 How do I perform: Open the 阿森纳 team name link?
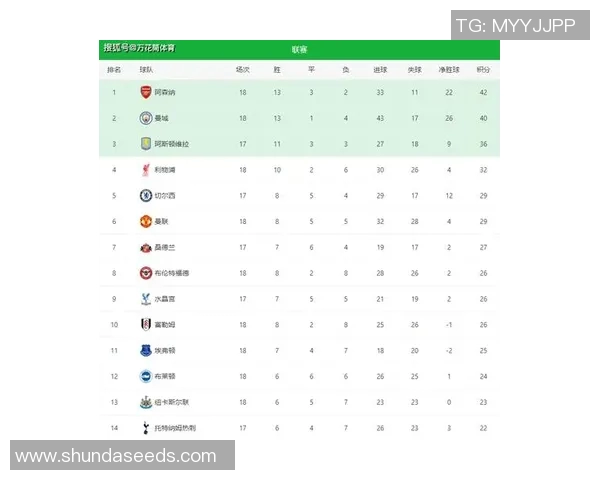coord(165,92)
